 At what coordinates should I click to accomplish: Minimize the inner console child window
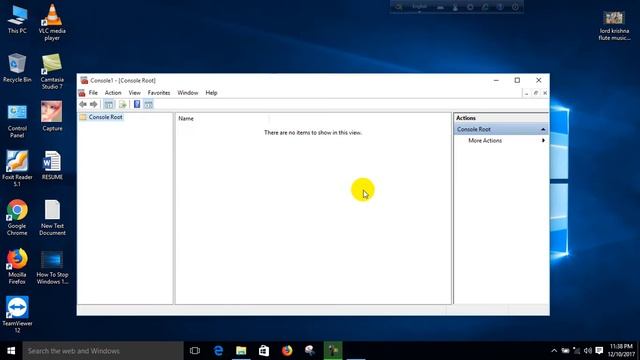(x=527, y=93)
